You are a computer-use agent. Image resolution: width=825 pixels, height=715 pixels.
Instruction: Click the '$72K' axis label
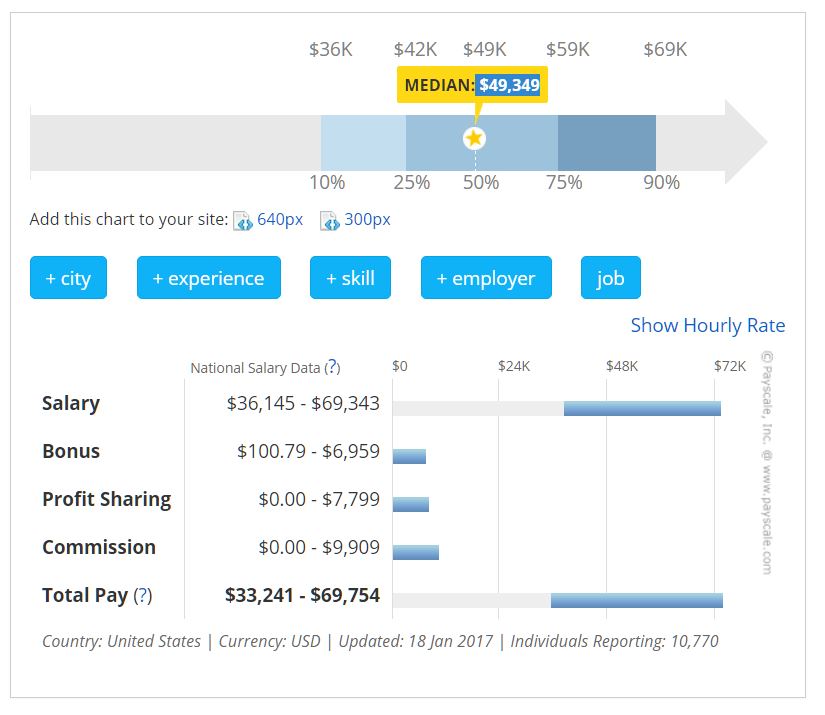coord(730,366)
